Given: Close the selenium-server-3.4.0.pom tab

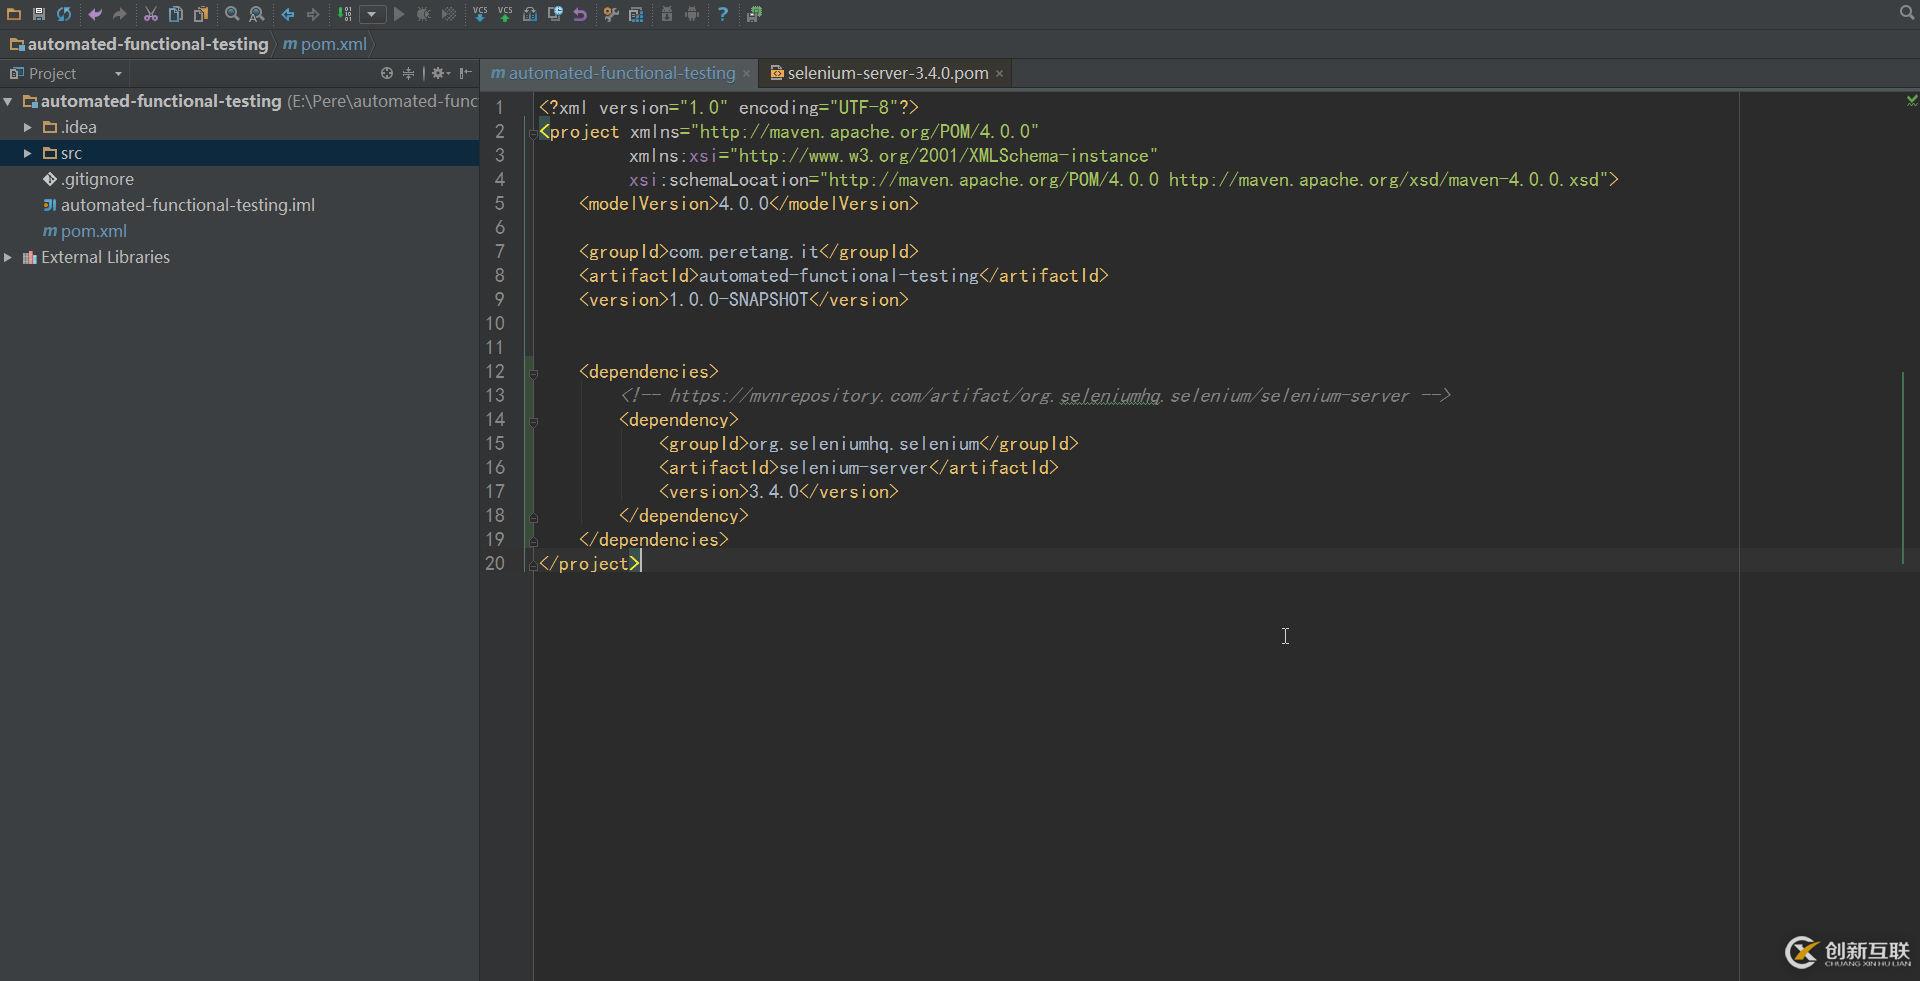Looking at the screenshot, I should (999, 73).
